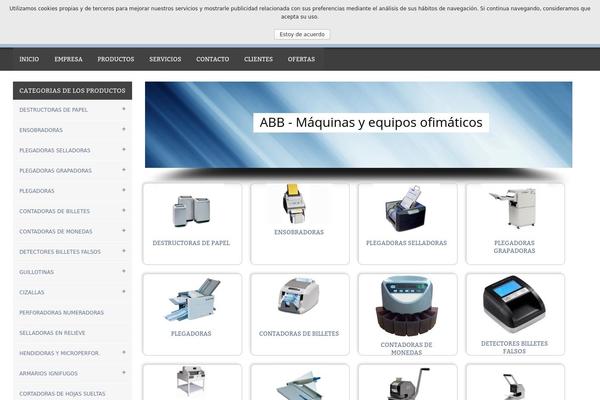
Task: Click the numbering perforator product image
Action: (408, 384)
